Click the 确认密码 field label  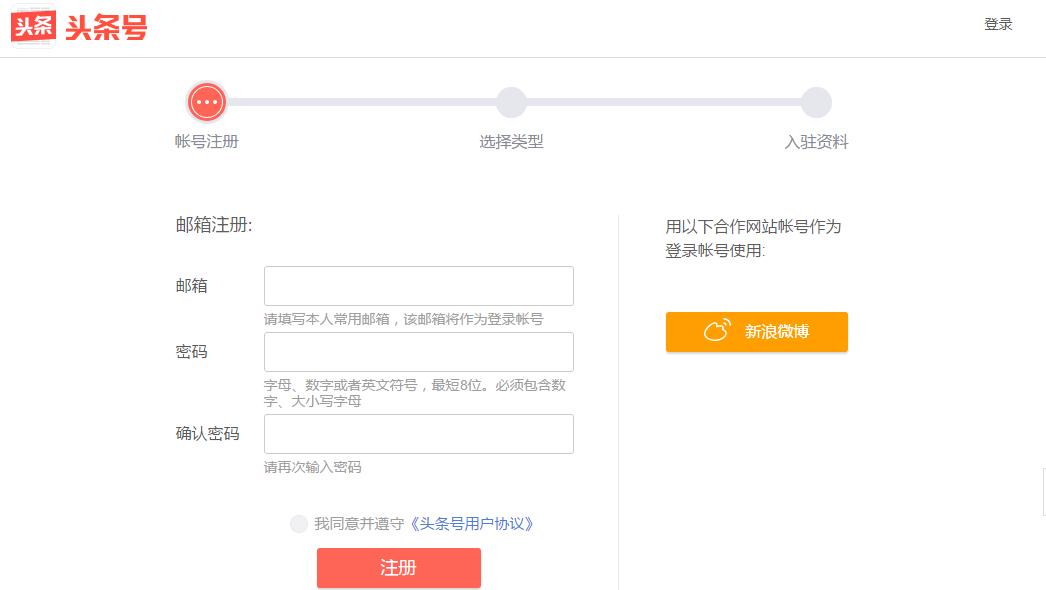point(207,434)
